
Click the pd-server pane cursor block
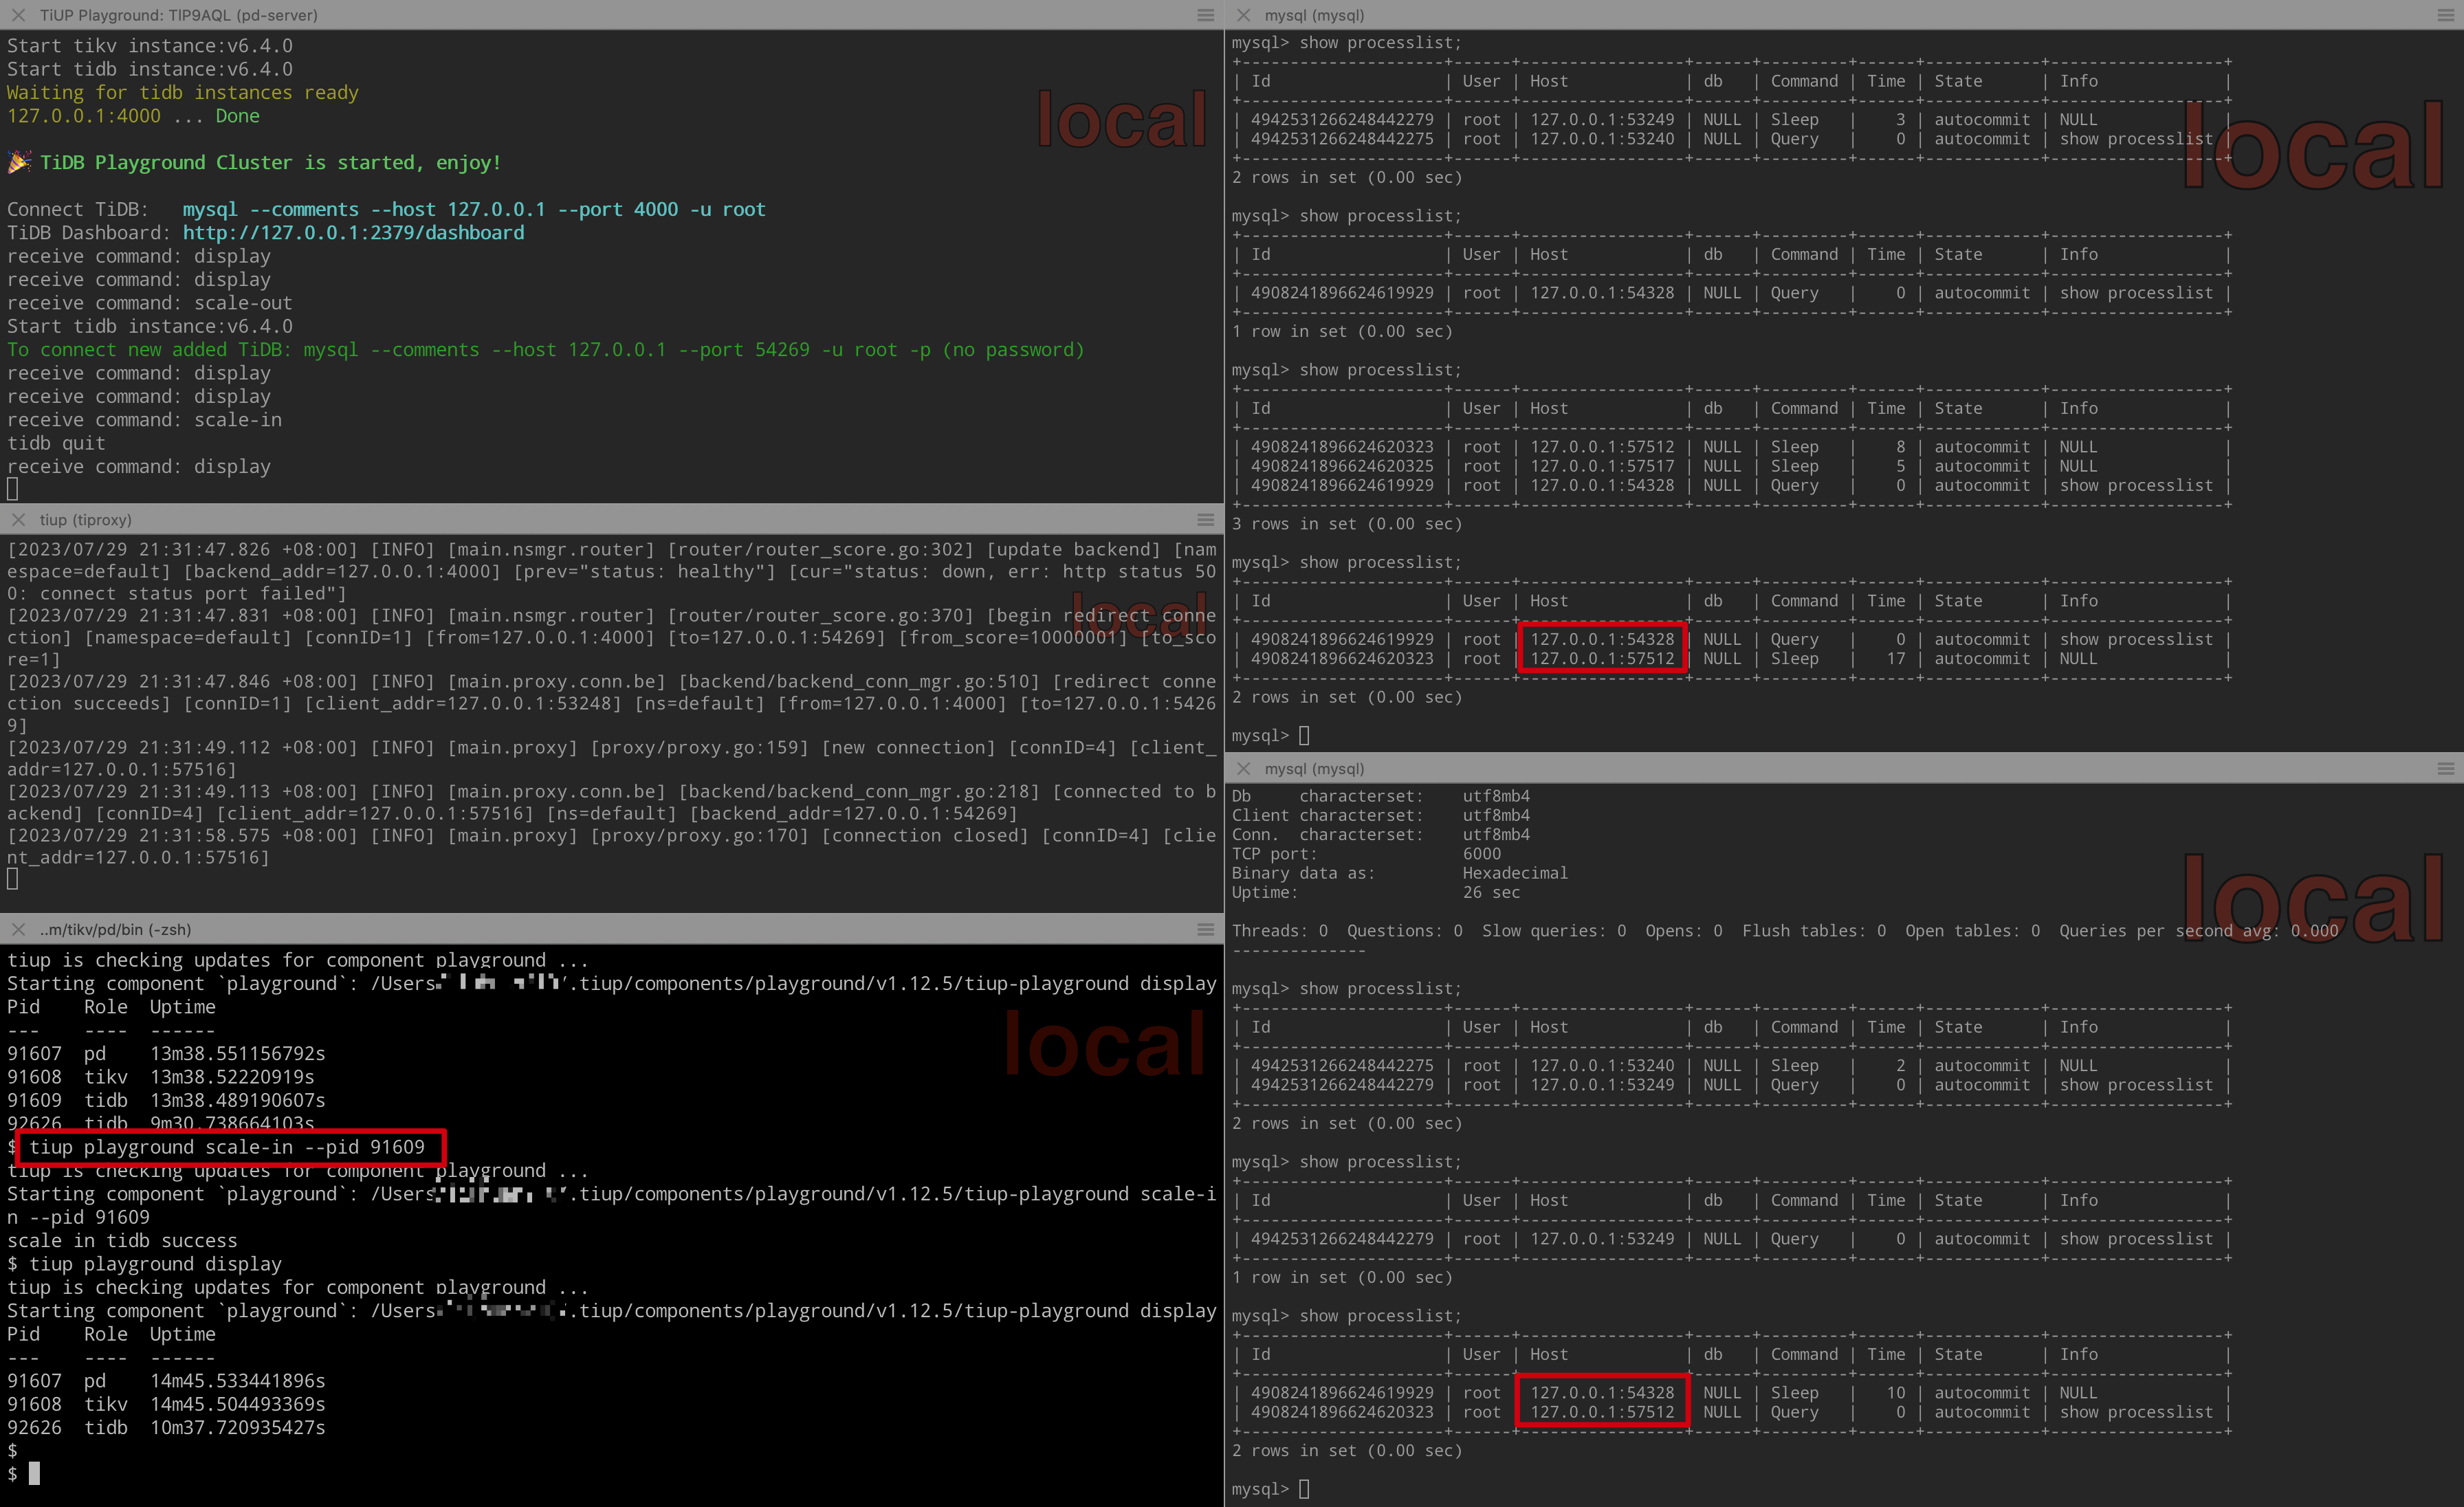pos(13,489)
